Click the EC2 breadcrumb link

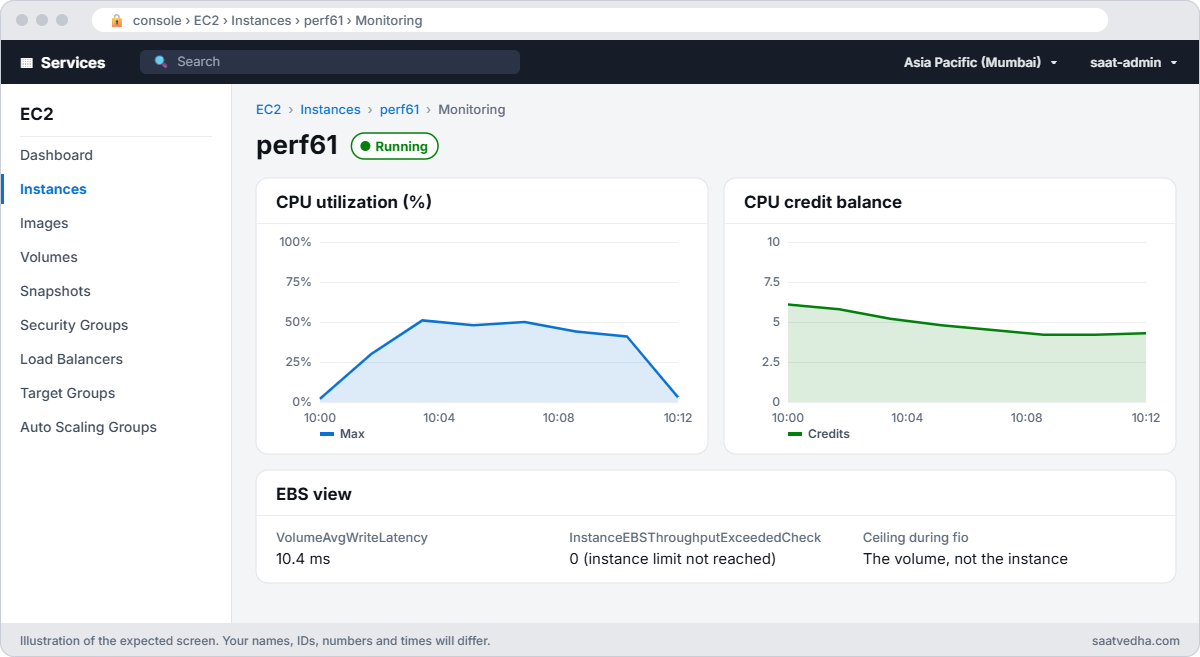pos(268,110)
